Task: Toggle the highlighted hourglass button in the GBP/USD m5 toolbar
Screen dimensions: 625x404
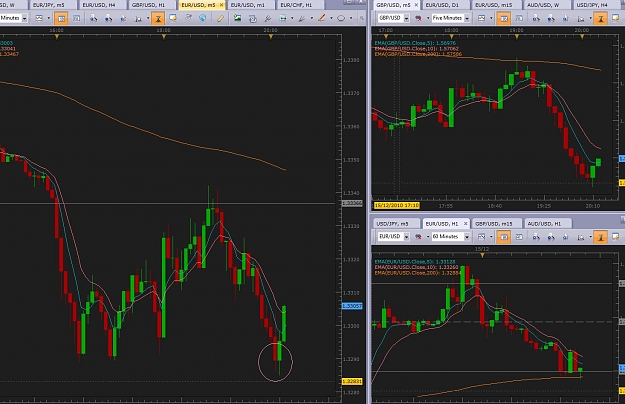Action: coord(601,18)
